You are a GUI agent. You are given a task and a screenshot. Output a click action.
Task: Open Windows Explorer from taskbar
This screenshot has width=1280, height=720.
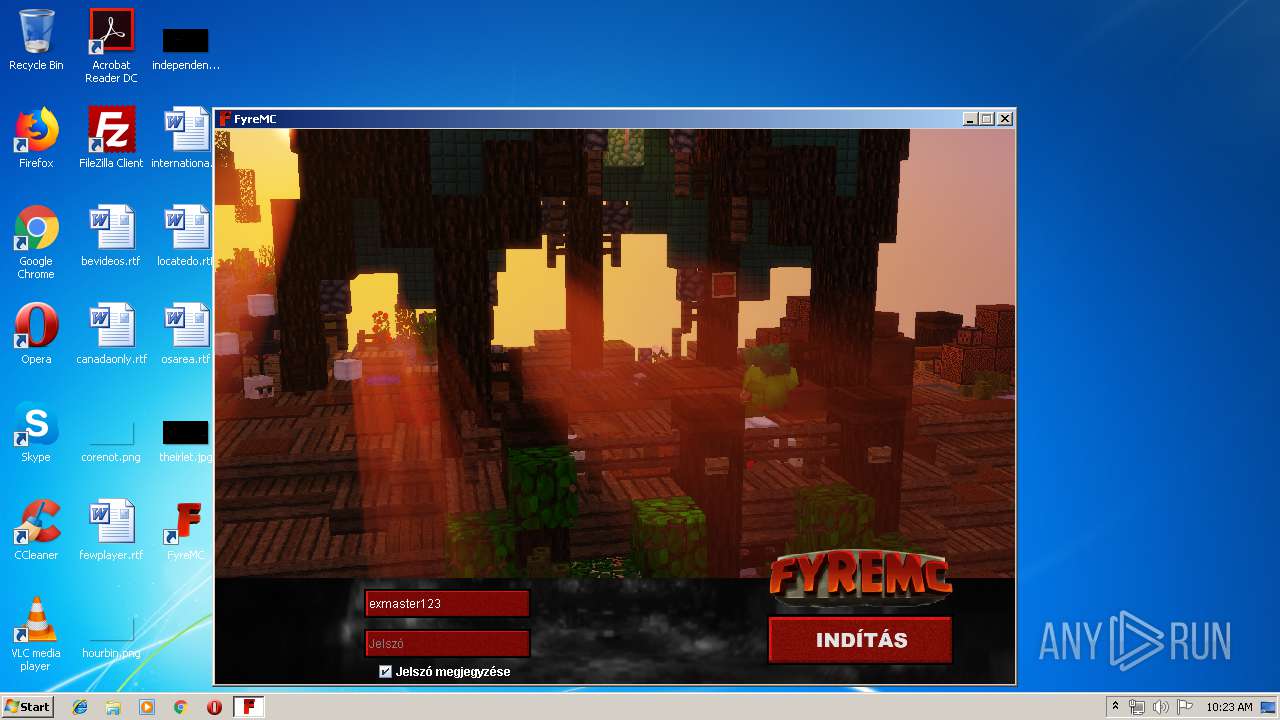(x=113, y=707)
